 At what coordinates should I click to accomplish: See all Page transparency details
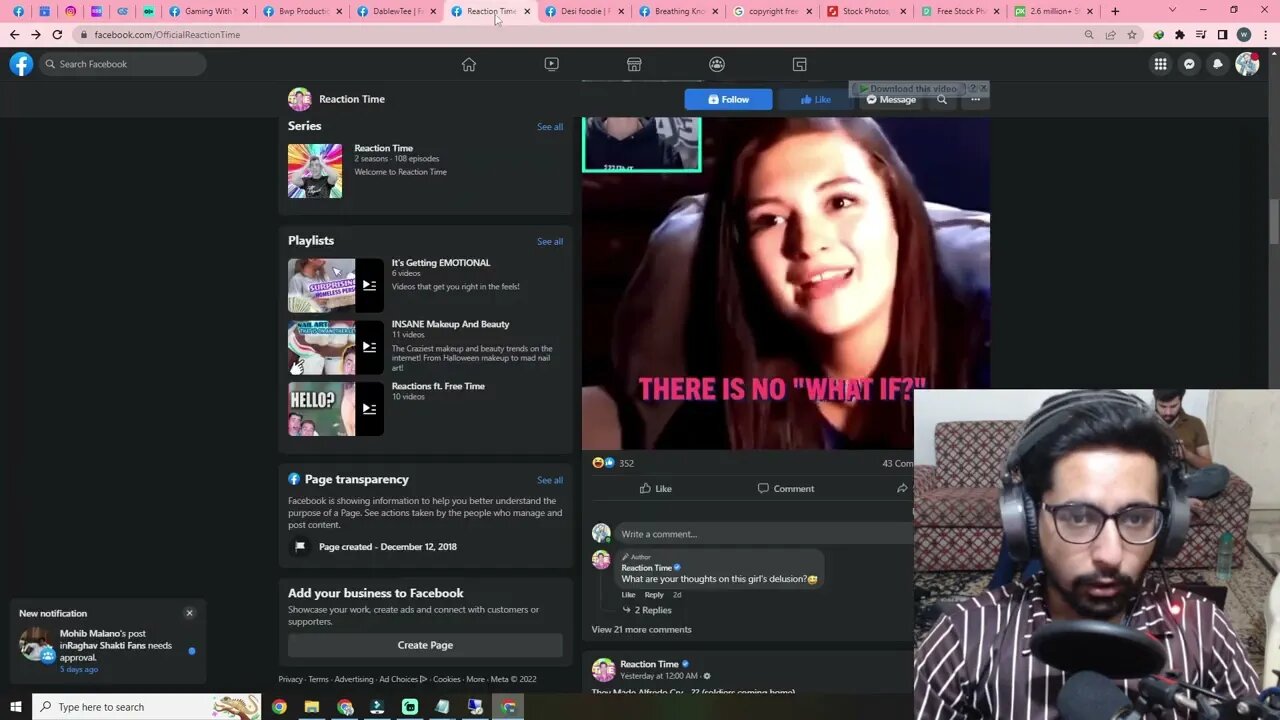pos(550,480)
